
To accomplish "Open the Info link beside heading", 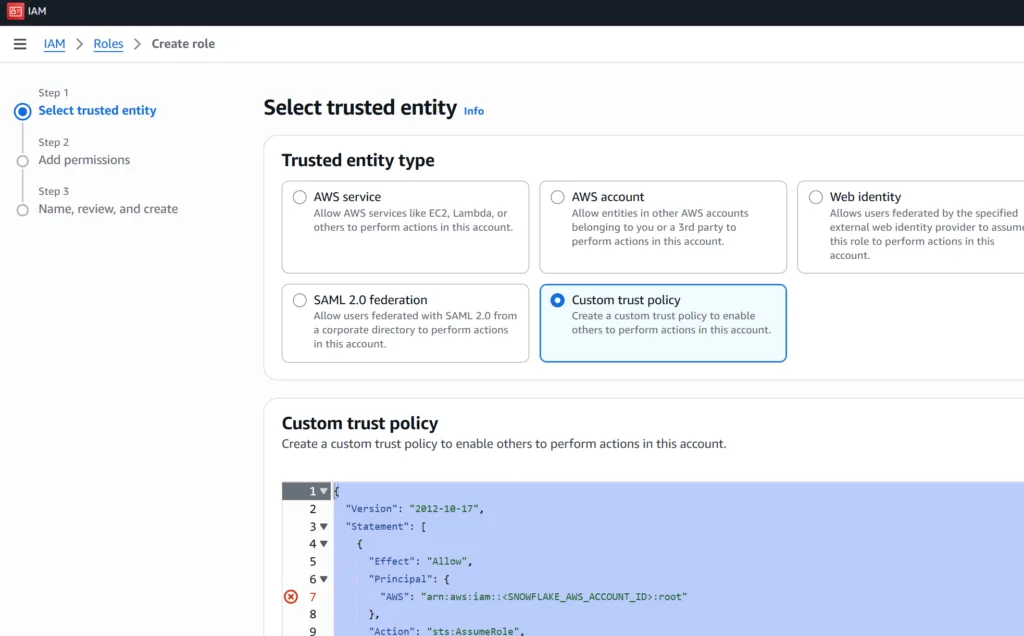I will pos(473,111).
